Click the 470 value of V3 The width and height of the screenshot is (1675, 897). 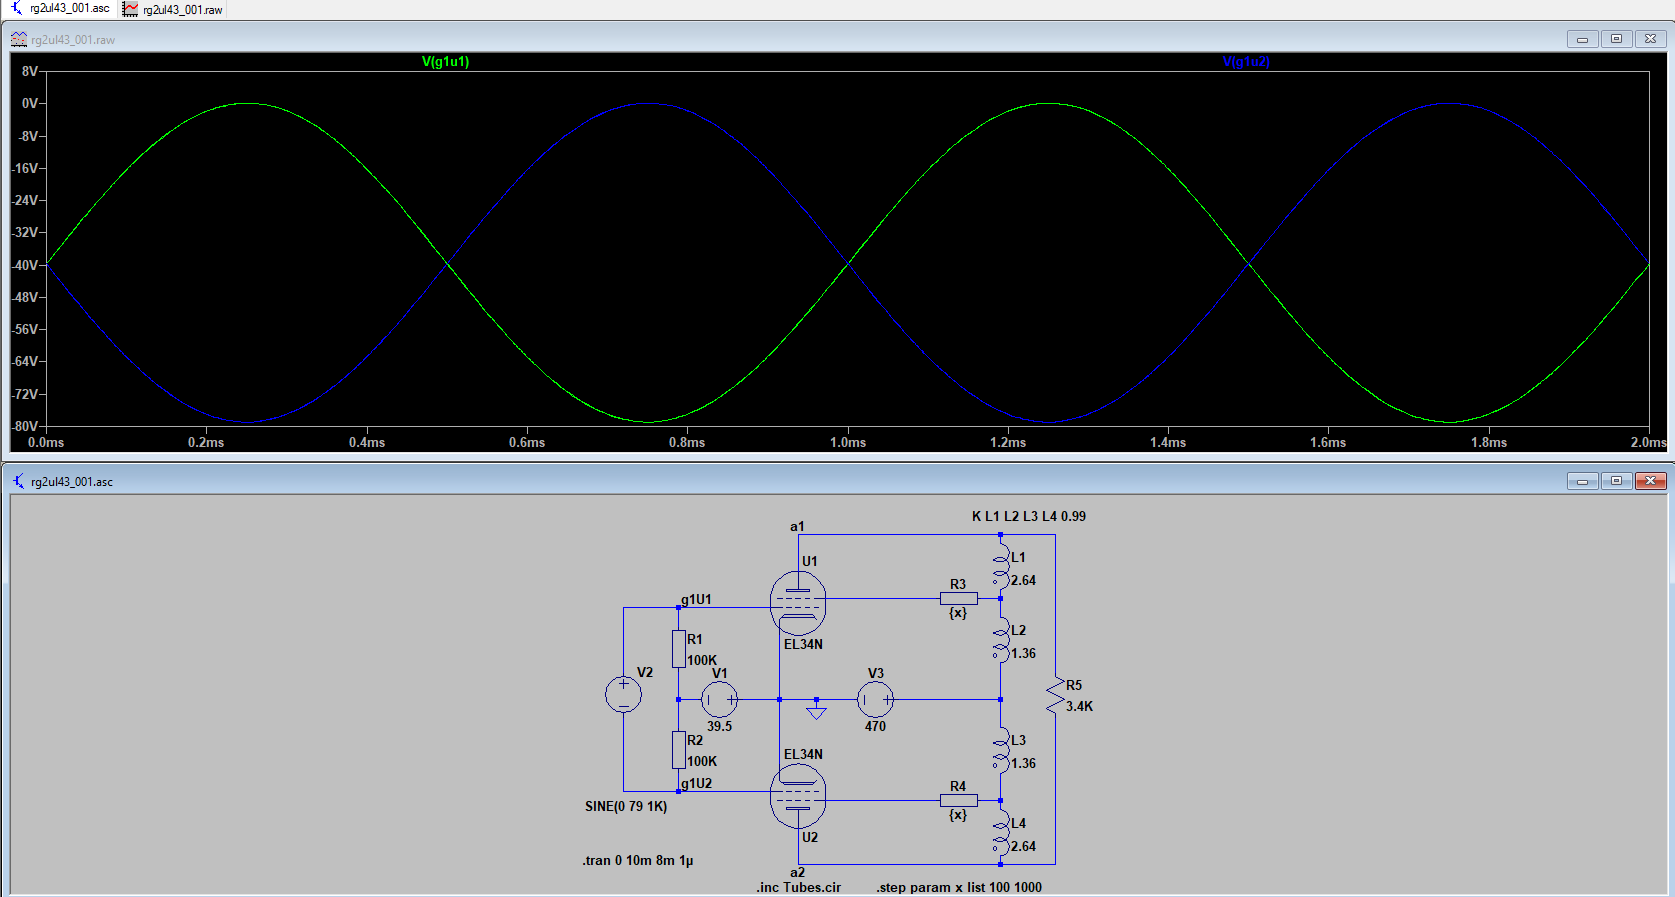(x=876, y=727)
